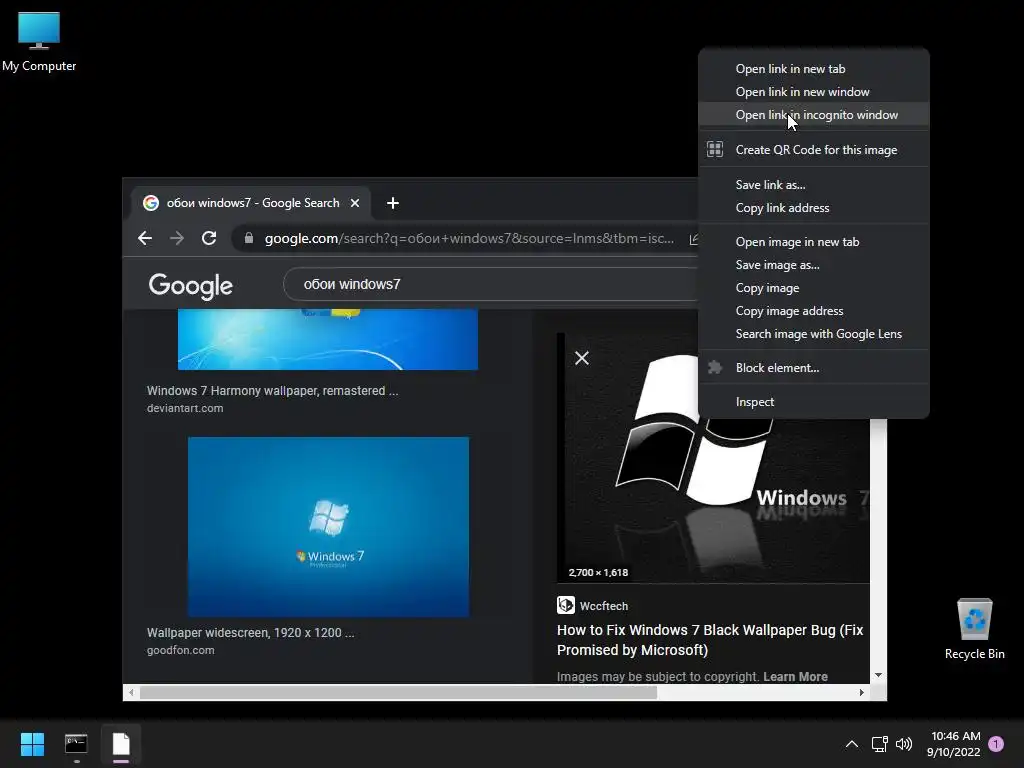Click the Harmony wallpaper thumbnail
Screen dimensions: 1024x768
(328, 340)
